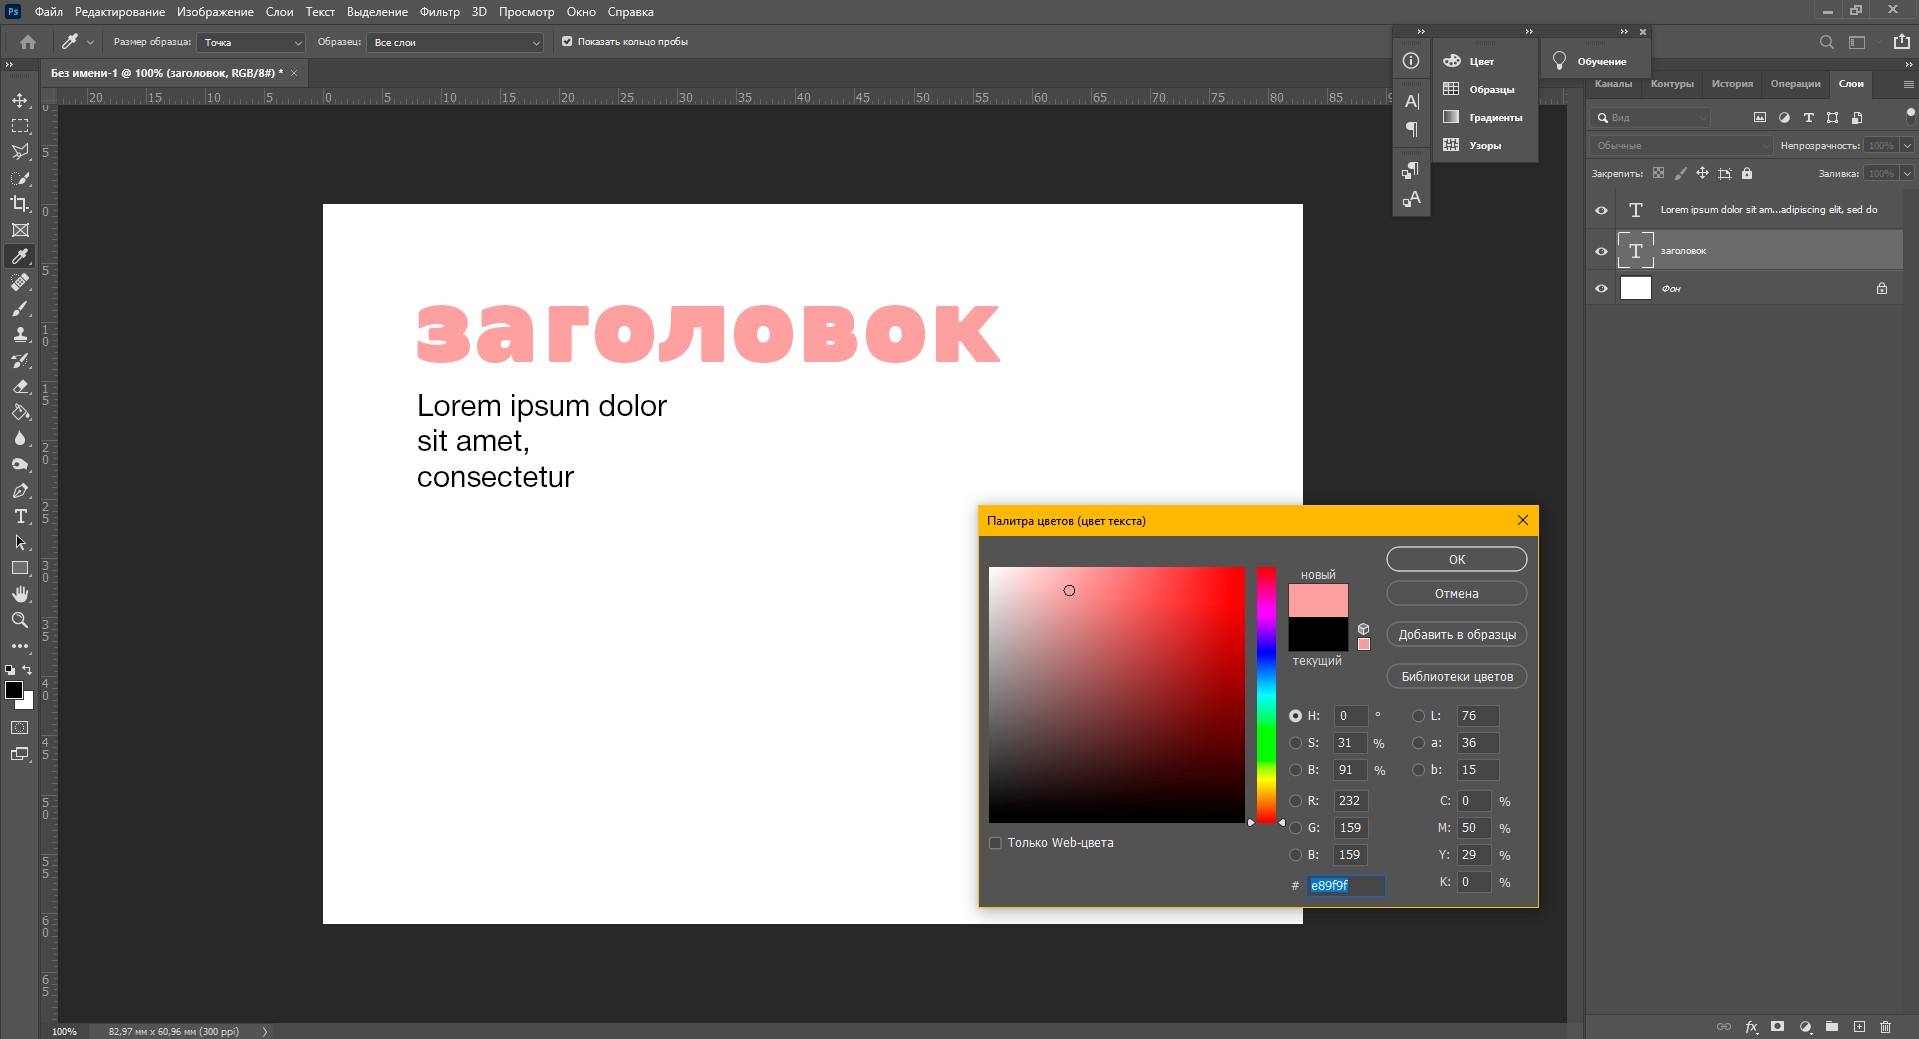The width and height of the screenshot is (1919, 1039).
Task: Click the Delete layer trash icon
Action: 1885,1027
